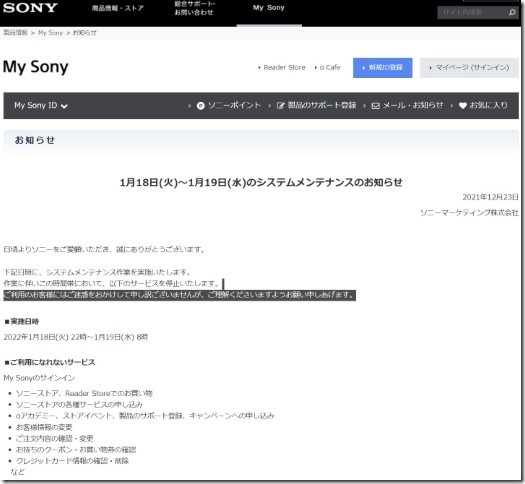
Task: Click the 製品情報 breadcrumb link
Action: pos(15,32)
